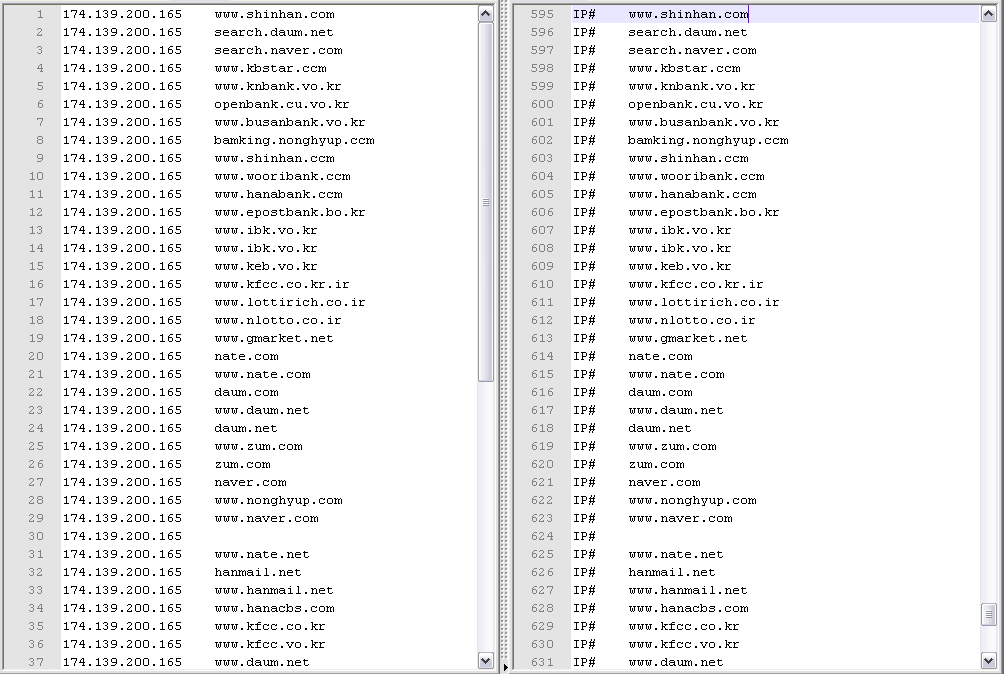Click the IP 174.139.200.165 on line 30

pyautogui.click(x=122, y=536)
